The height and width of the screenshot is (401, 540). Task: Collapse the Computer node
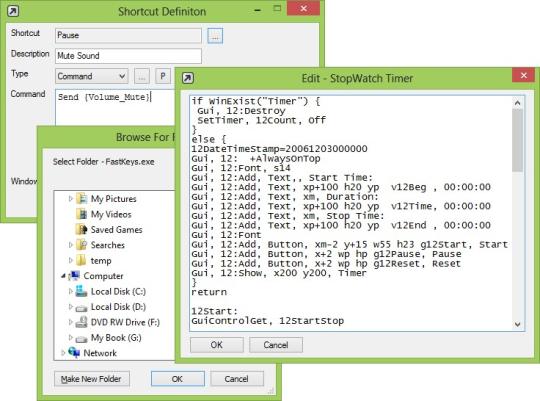click(x=63, y=276)
